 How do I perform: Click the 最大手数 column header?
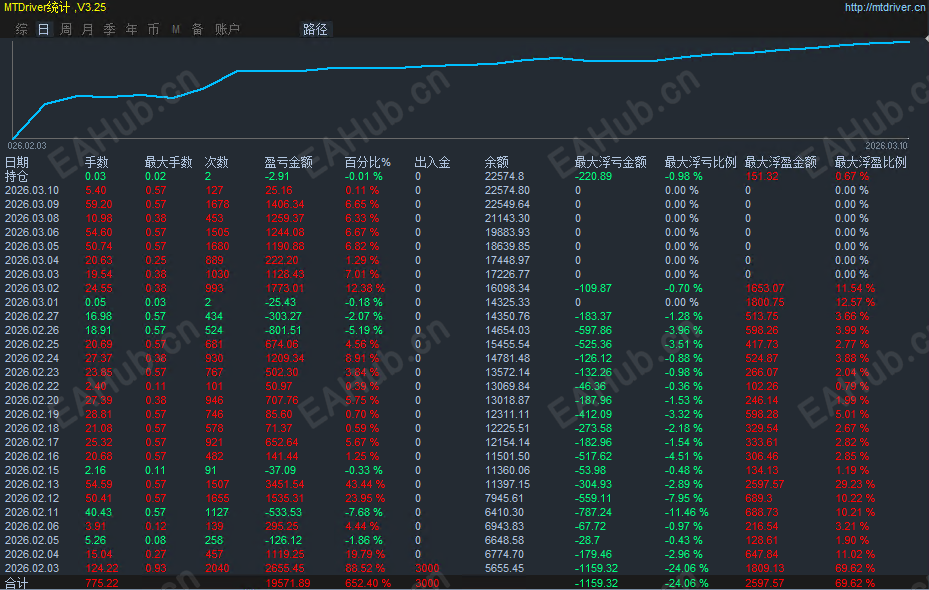tap(169, 162)
